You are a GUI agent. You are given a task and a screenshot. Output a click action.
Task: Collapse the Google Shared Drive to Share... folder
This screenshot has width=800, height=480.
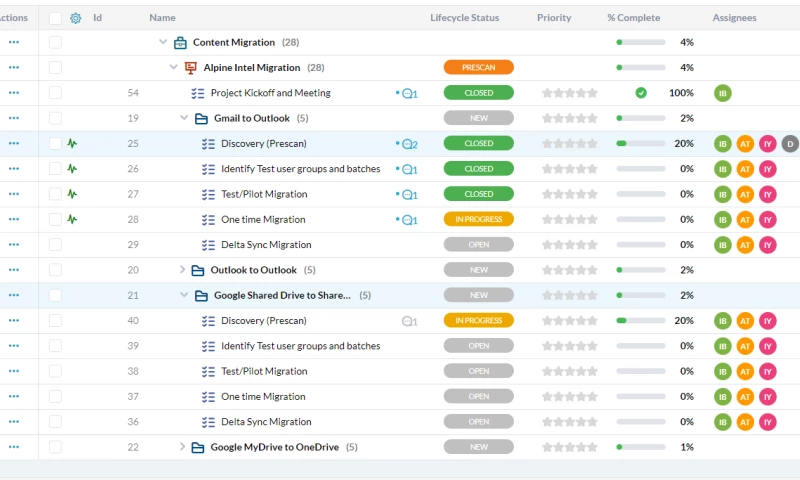[184, 294]
